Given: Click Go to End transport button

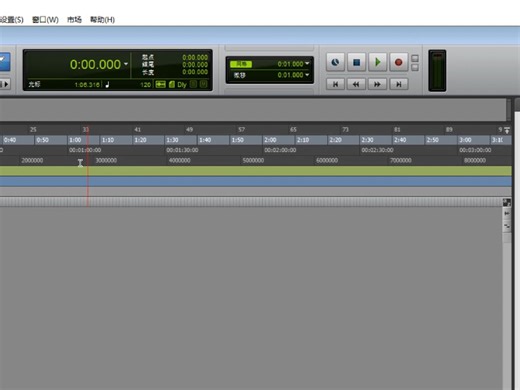Looking at the screenshot, I should 398,84.
